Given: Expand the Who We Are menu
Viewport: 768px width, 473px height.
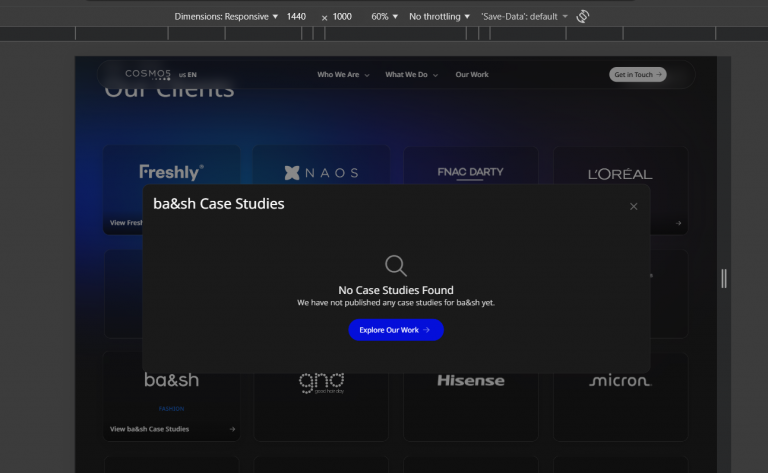Looking at the screenshot, I should (x=343, y=75).
